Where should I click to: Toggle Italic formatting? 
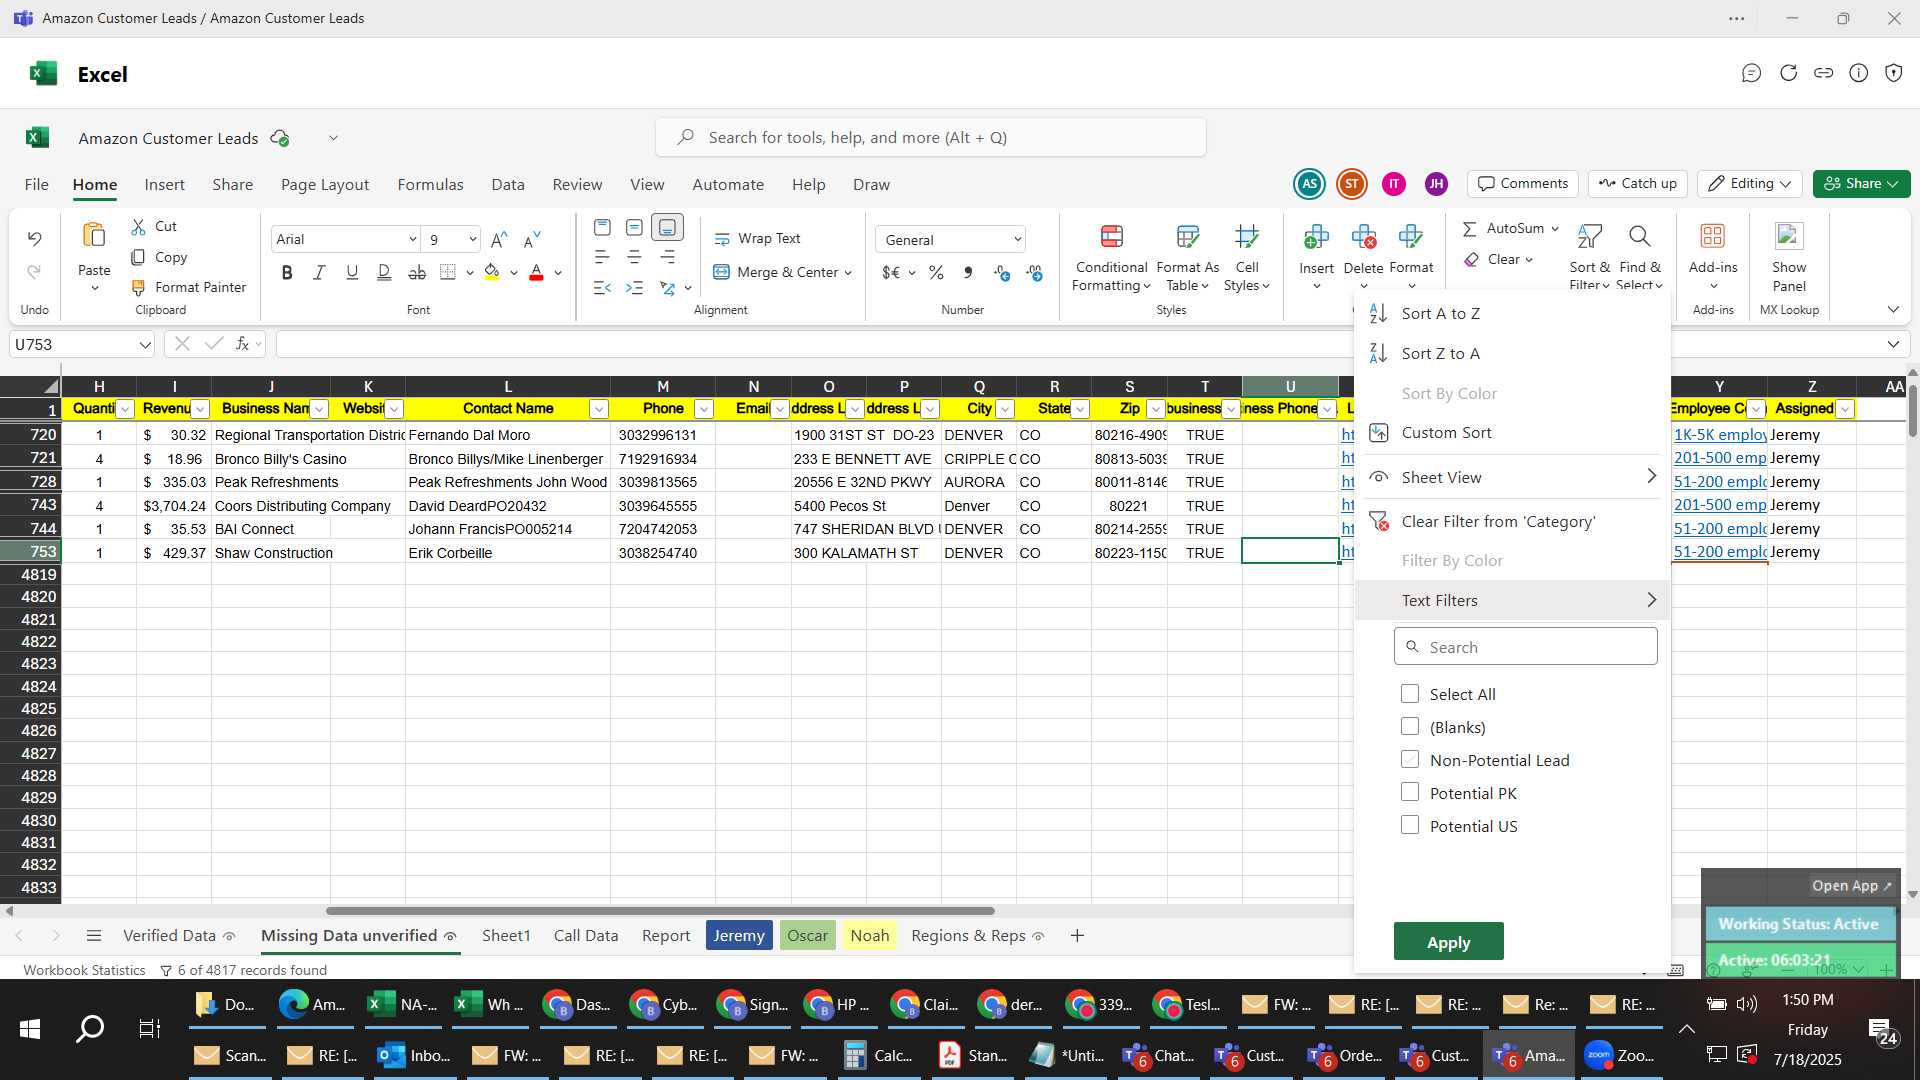click(x=319, y=272)
